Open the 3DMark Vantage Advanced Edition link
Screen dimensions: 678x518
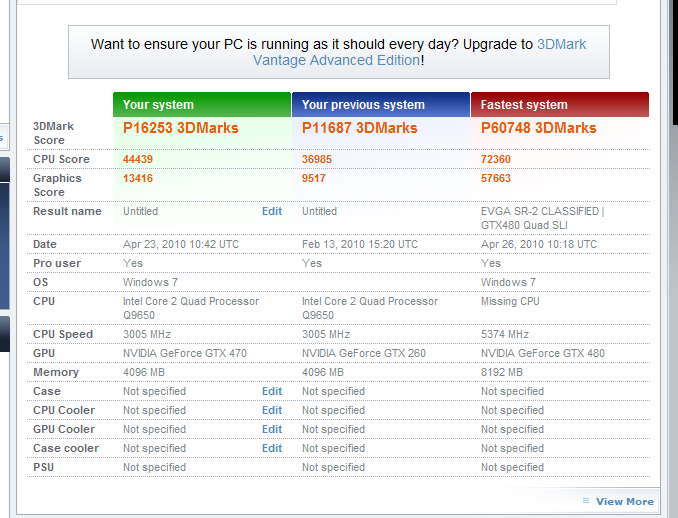(x=419, y=52)
